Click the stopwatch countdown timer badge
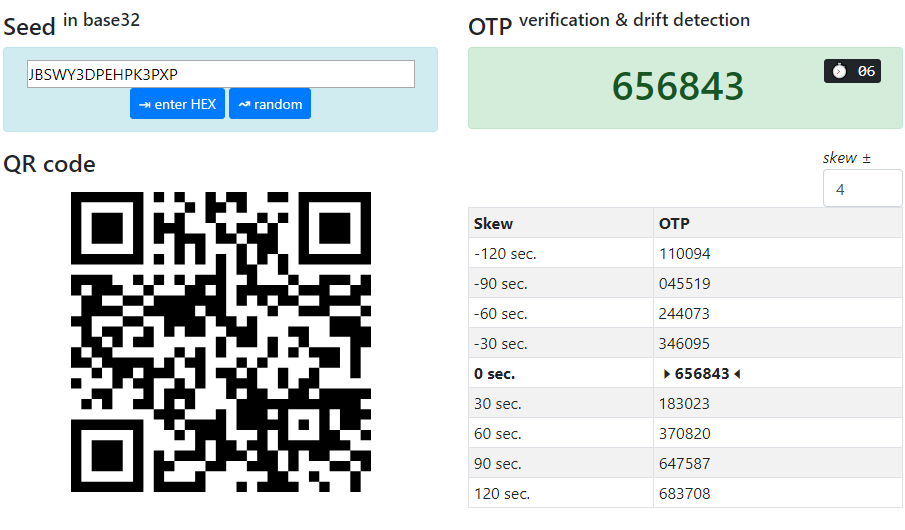 coord(852,71)
